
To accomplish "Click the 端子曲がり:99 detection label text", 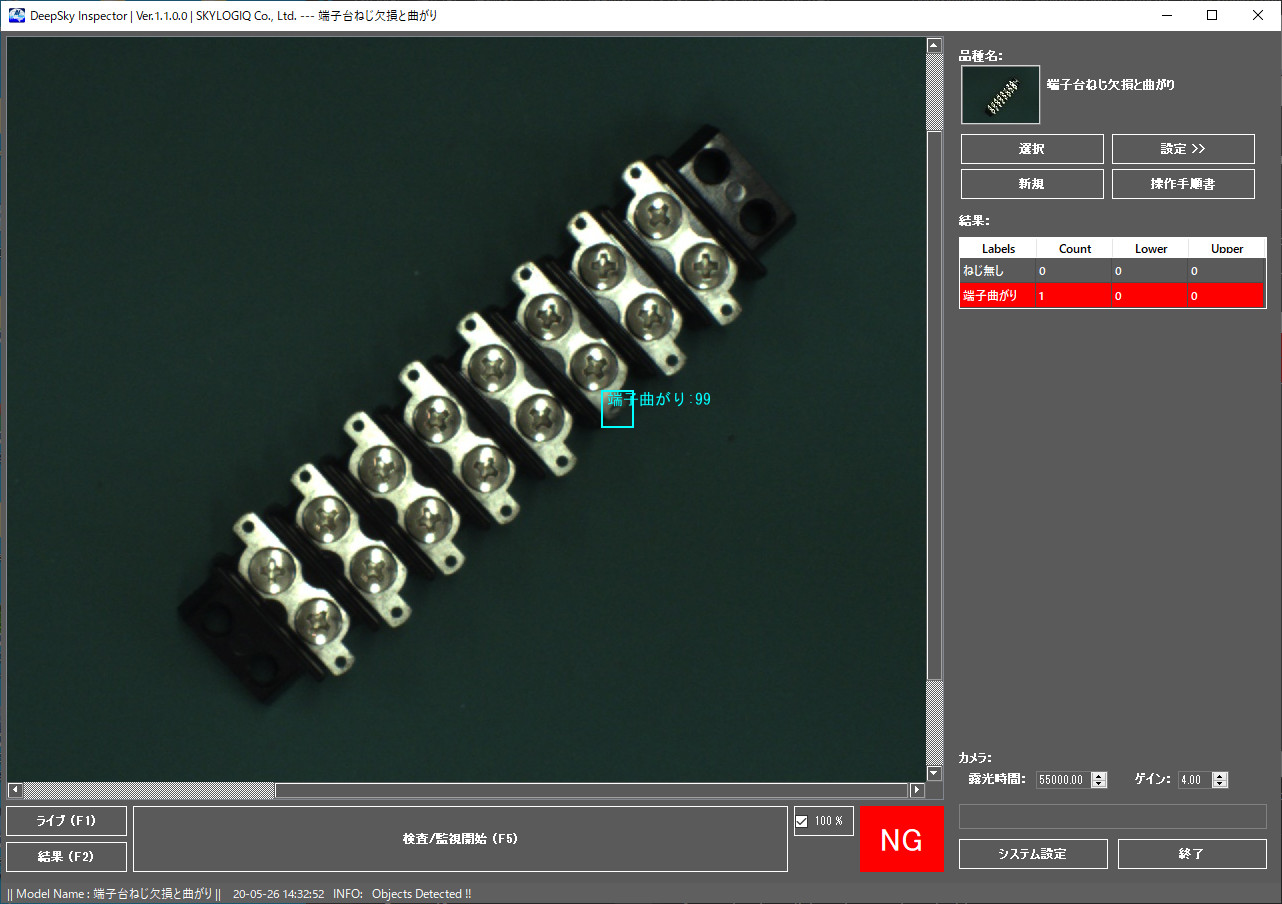I will [x=660, y=399].
